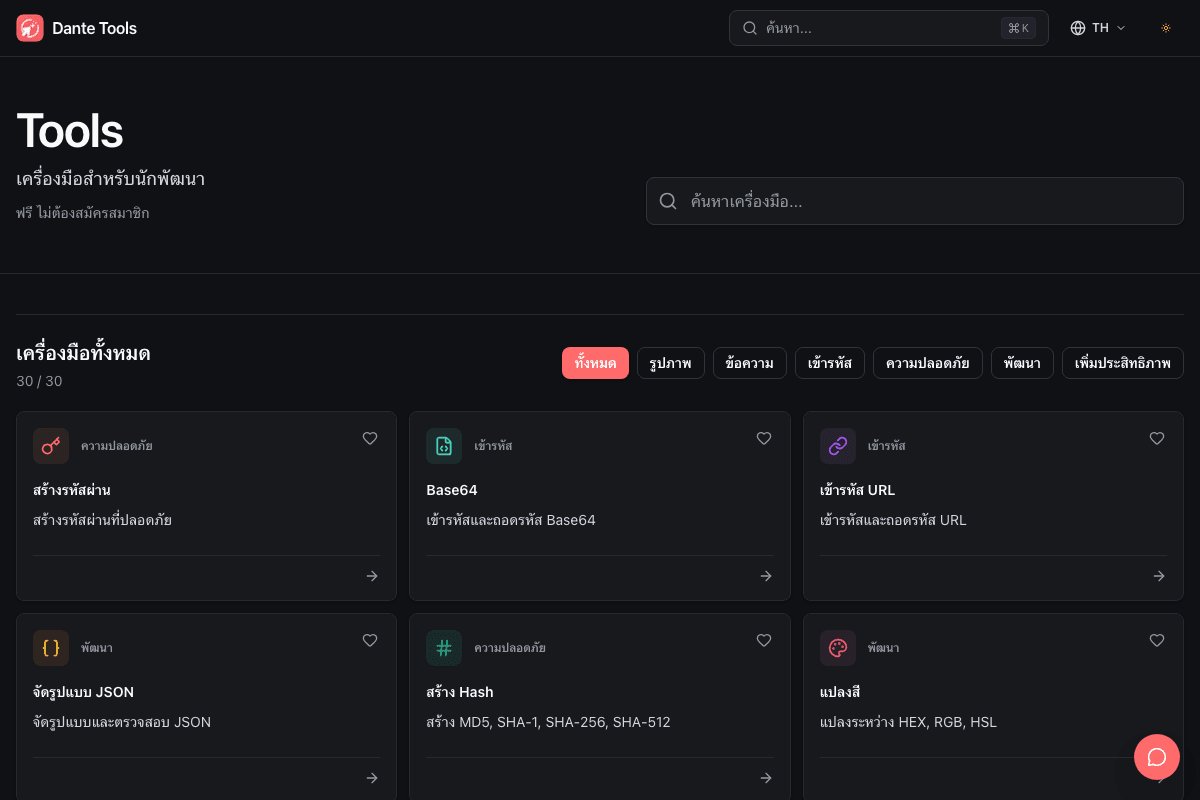
Task: Click the arrow on สร้าง Hash card
Action: [766, 778]
